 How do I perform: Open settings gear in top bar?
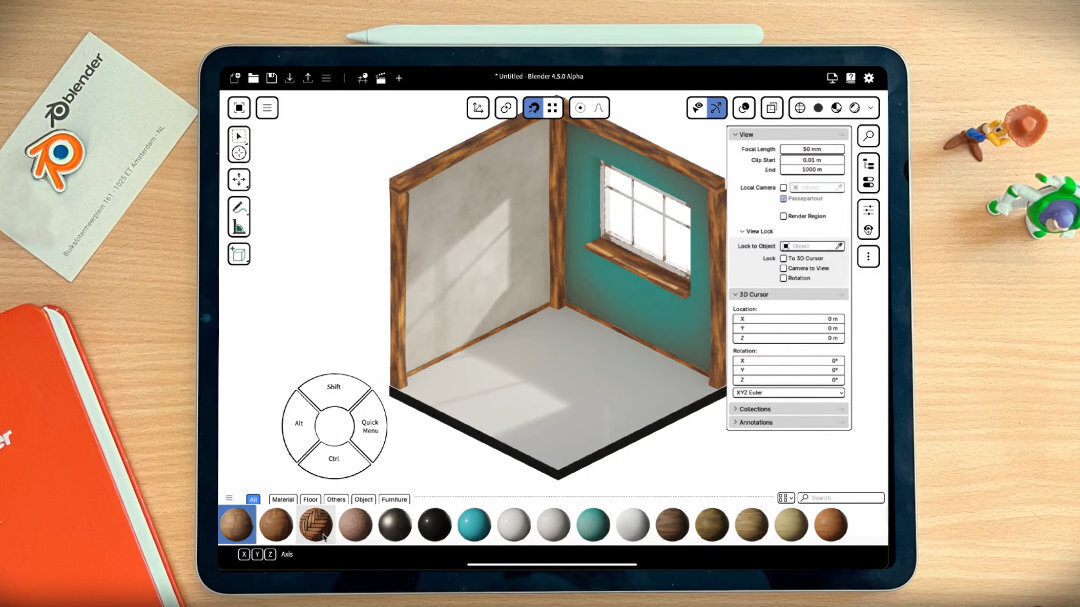[868, 78]
